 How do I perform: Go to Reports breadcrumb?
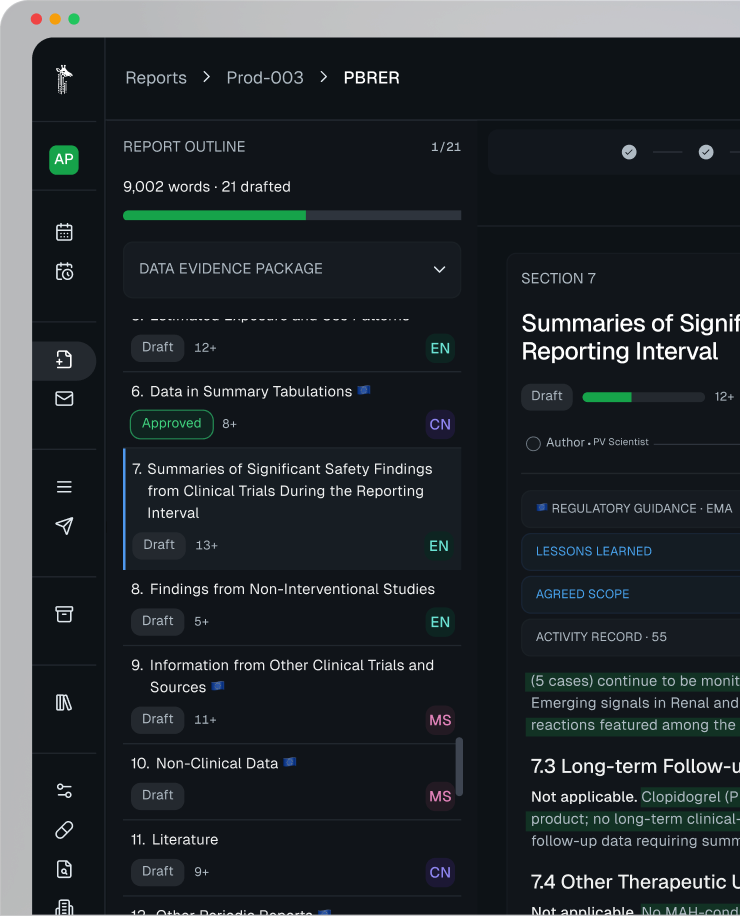click(x=156, y=78)
